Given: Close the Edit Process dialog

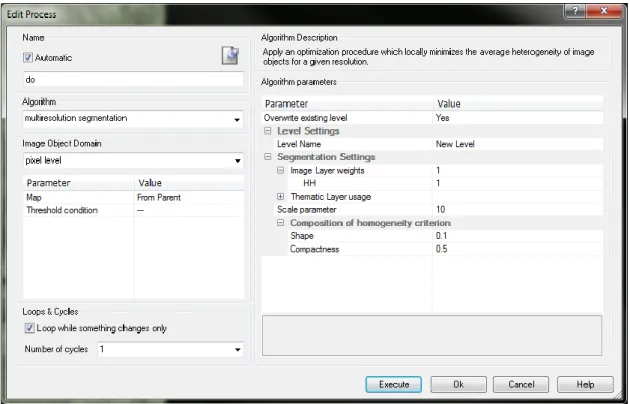Looking at the screenshot, I should coord(604,11).
